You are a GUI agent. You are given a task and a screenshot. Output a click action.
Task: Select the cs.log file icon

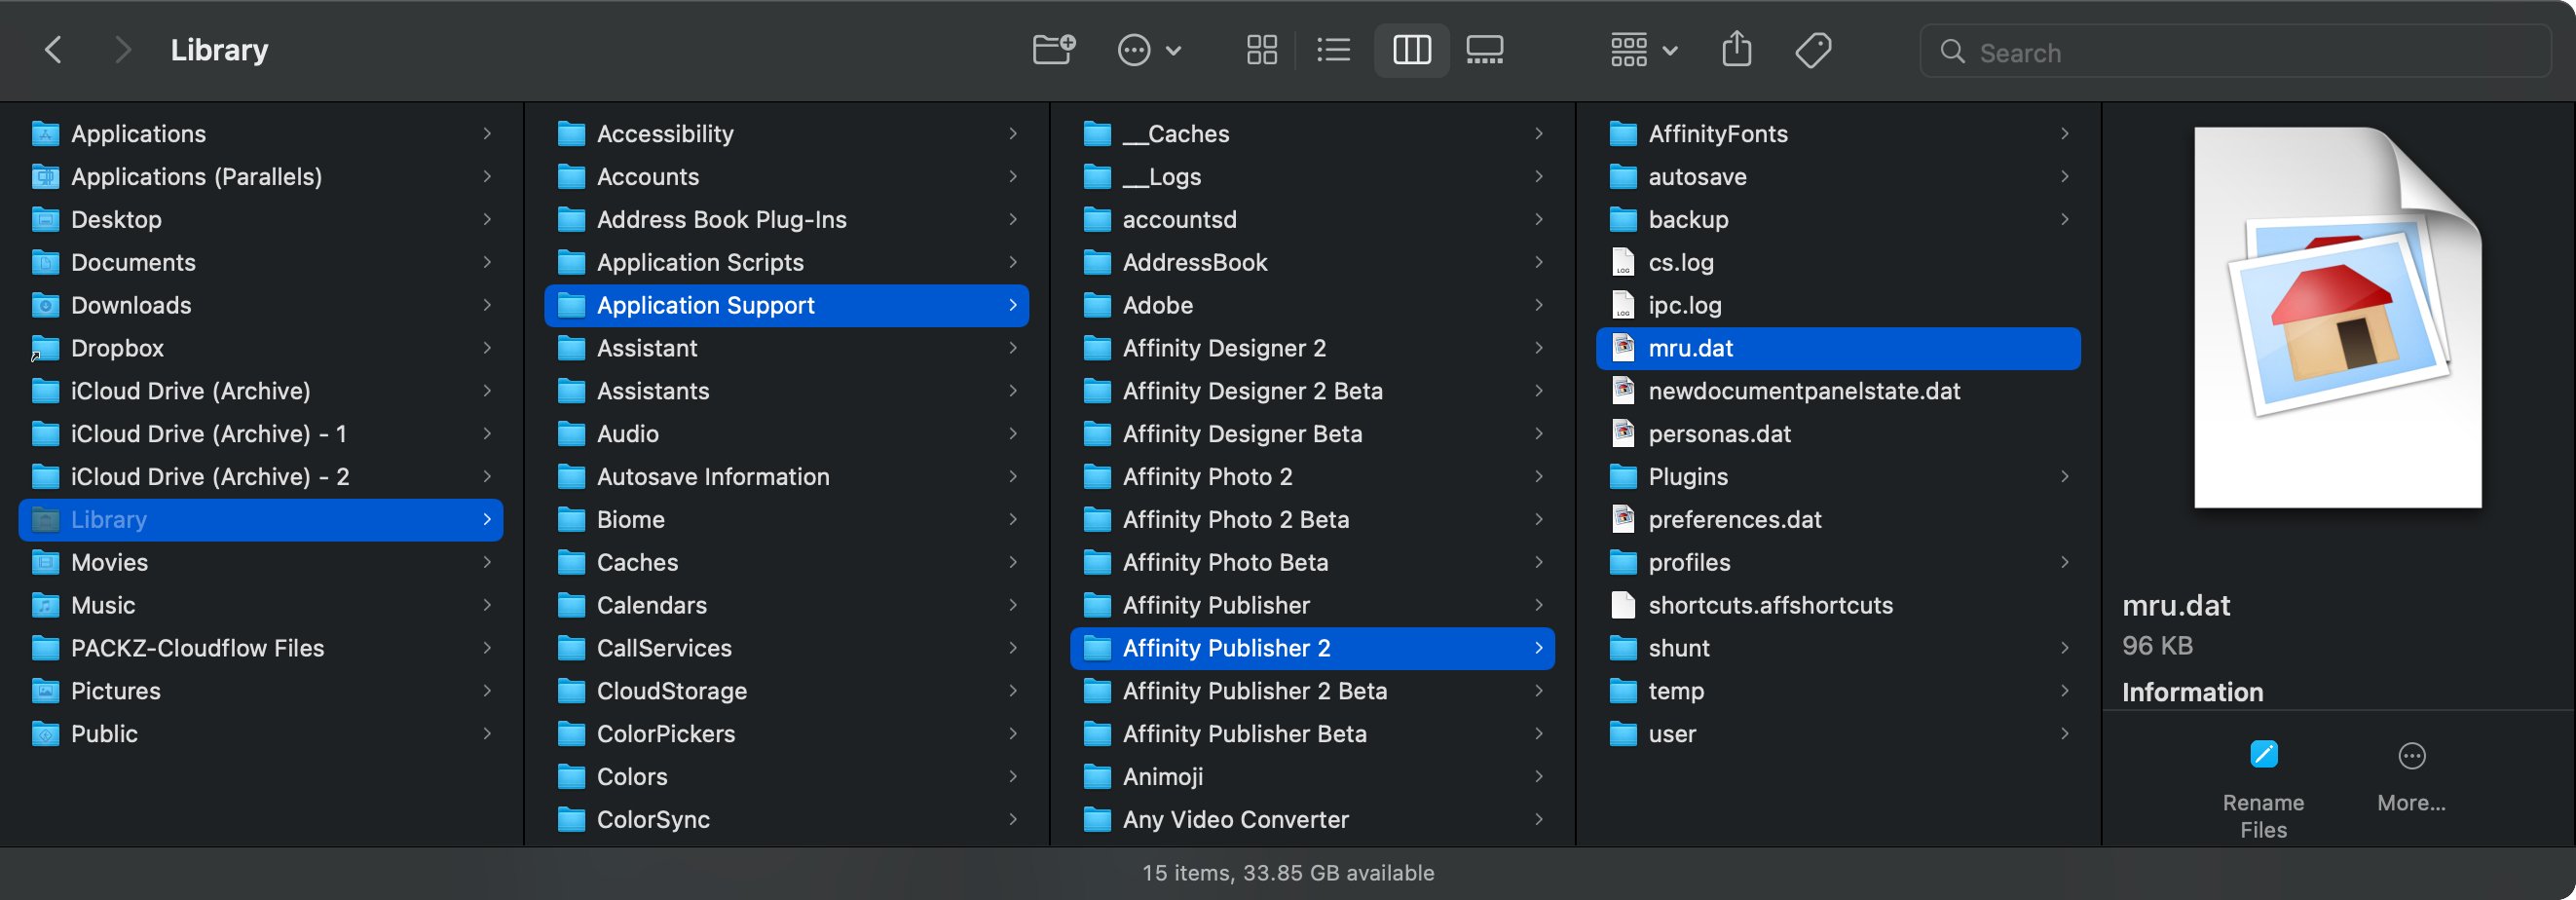coord(1623,262)
